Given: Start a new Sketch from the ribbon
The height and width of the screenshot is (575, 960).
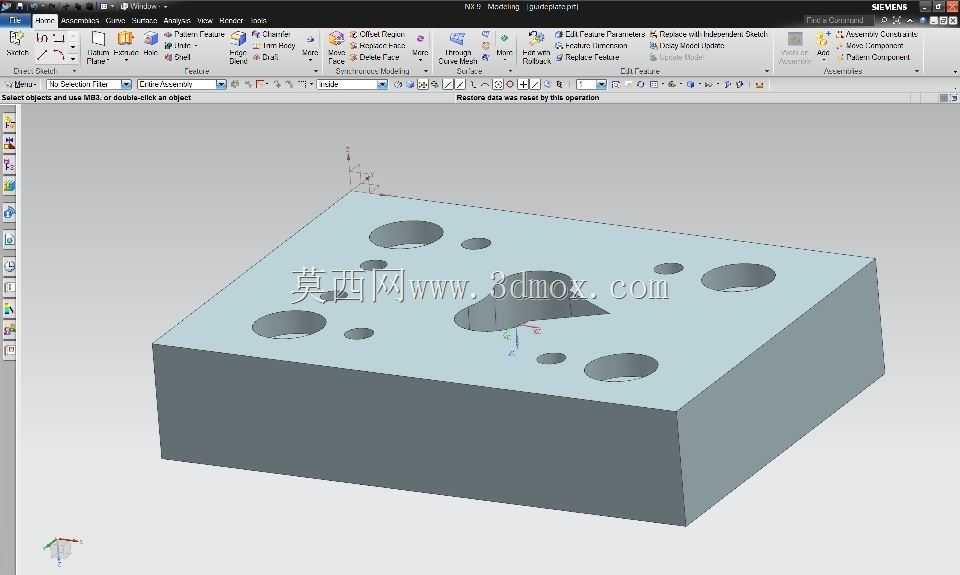Looking at the screenshot, I should [17, 44].
